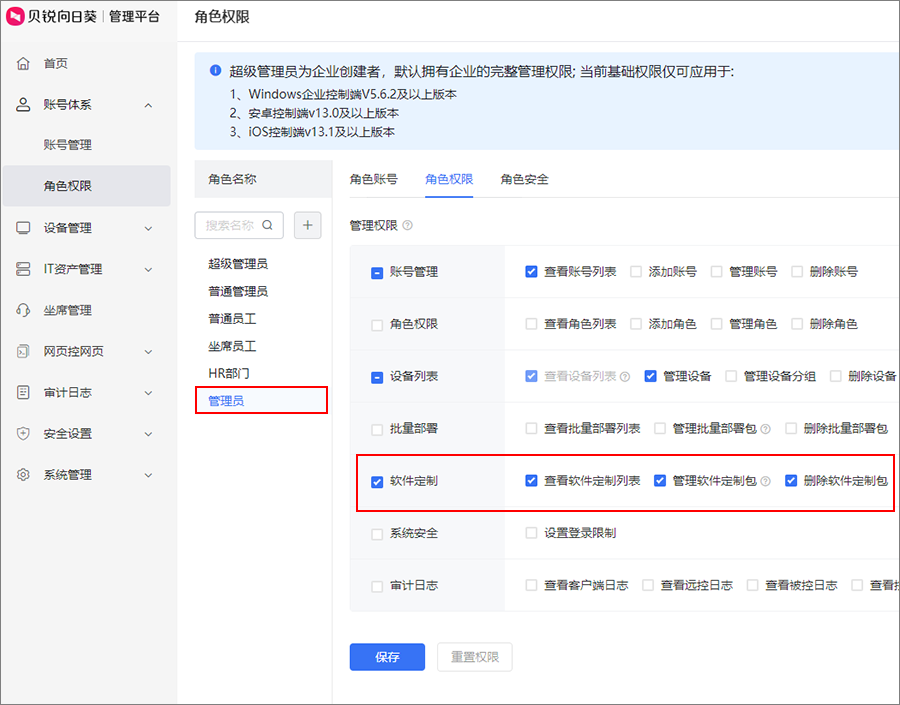
Task: Enable 查看角色列表 checkbox
Action: tap(532, 324)
